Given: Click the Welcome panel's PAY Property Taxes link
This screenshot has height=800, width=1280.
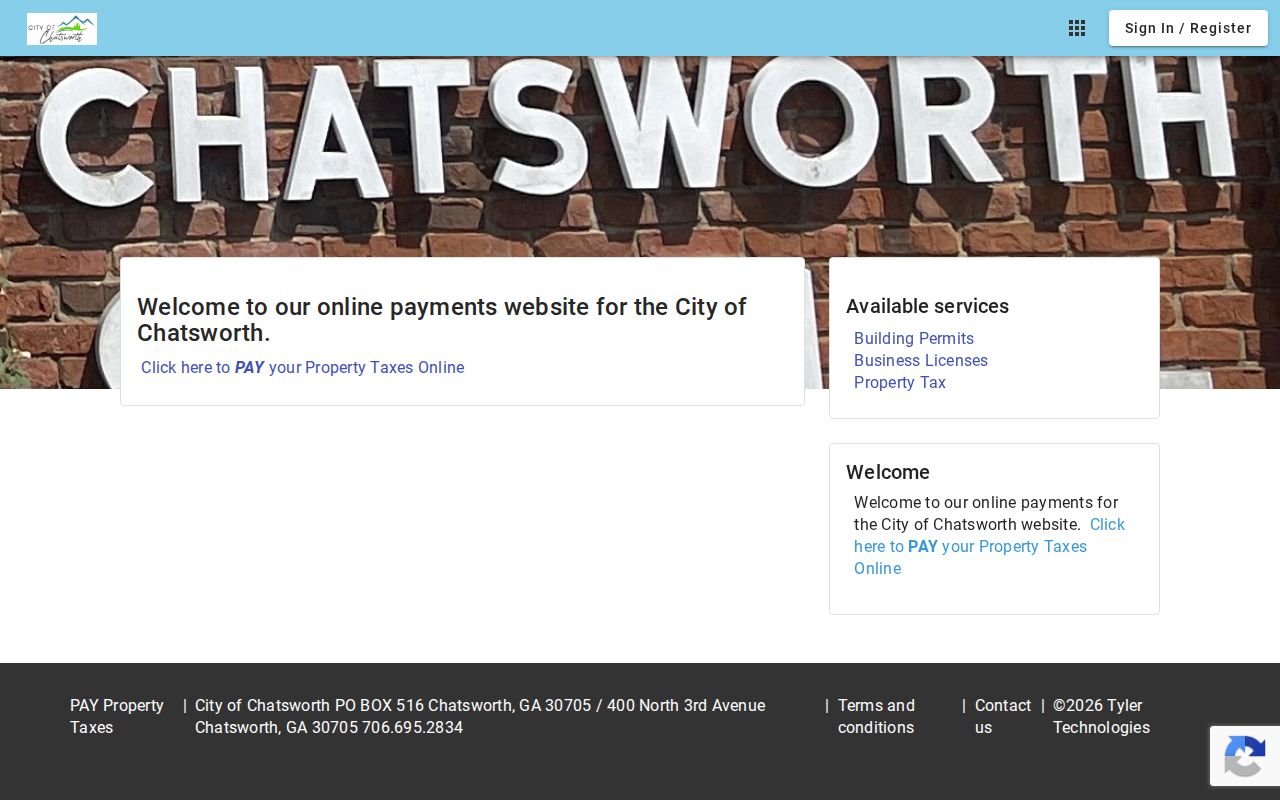Looking at the screenshot, I should [x=989, y=546].
